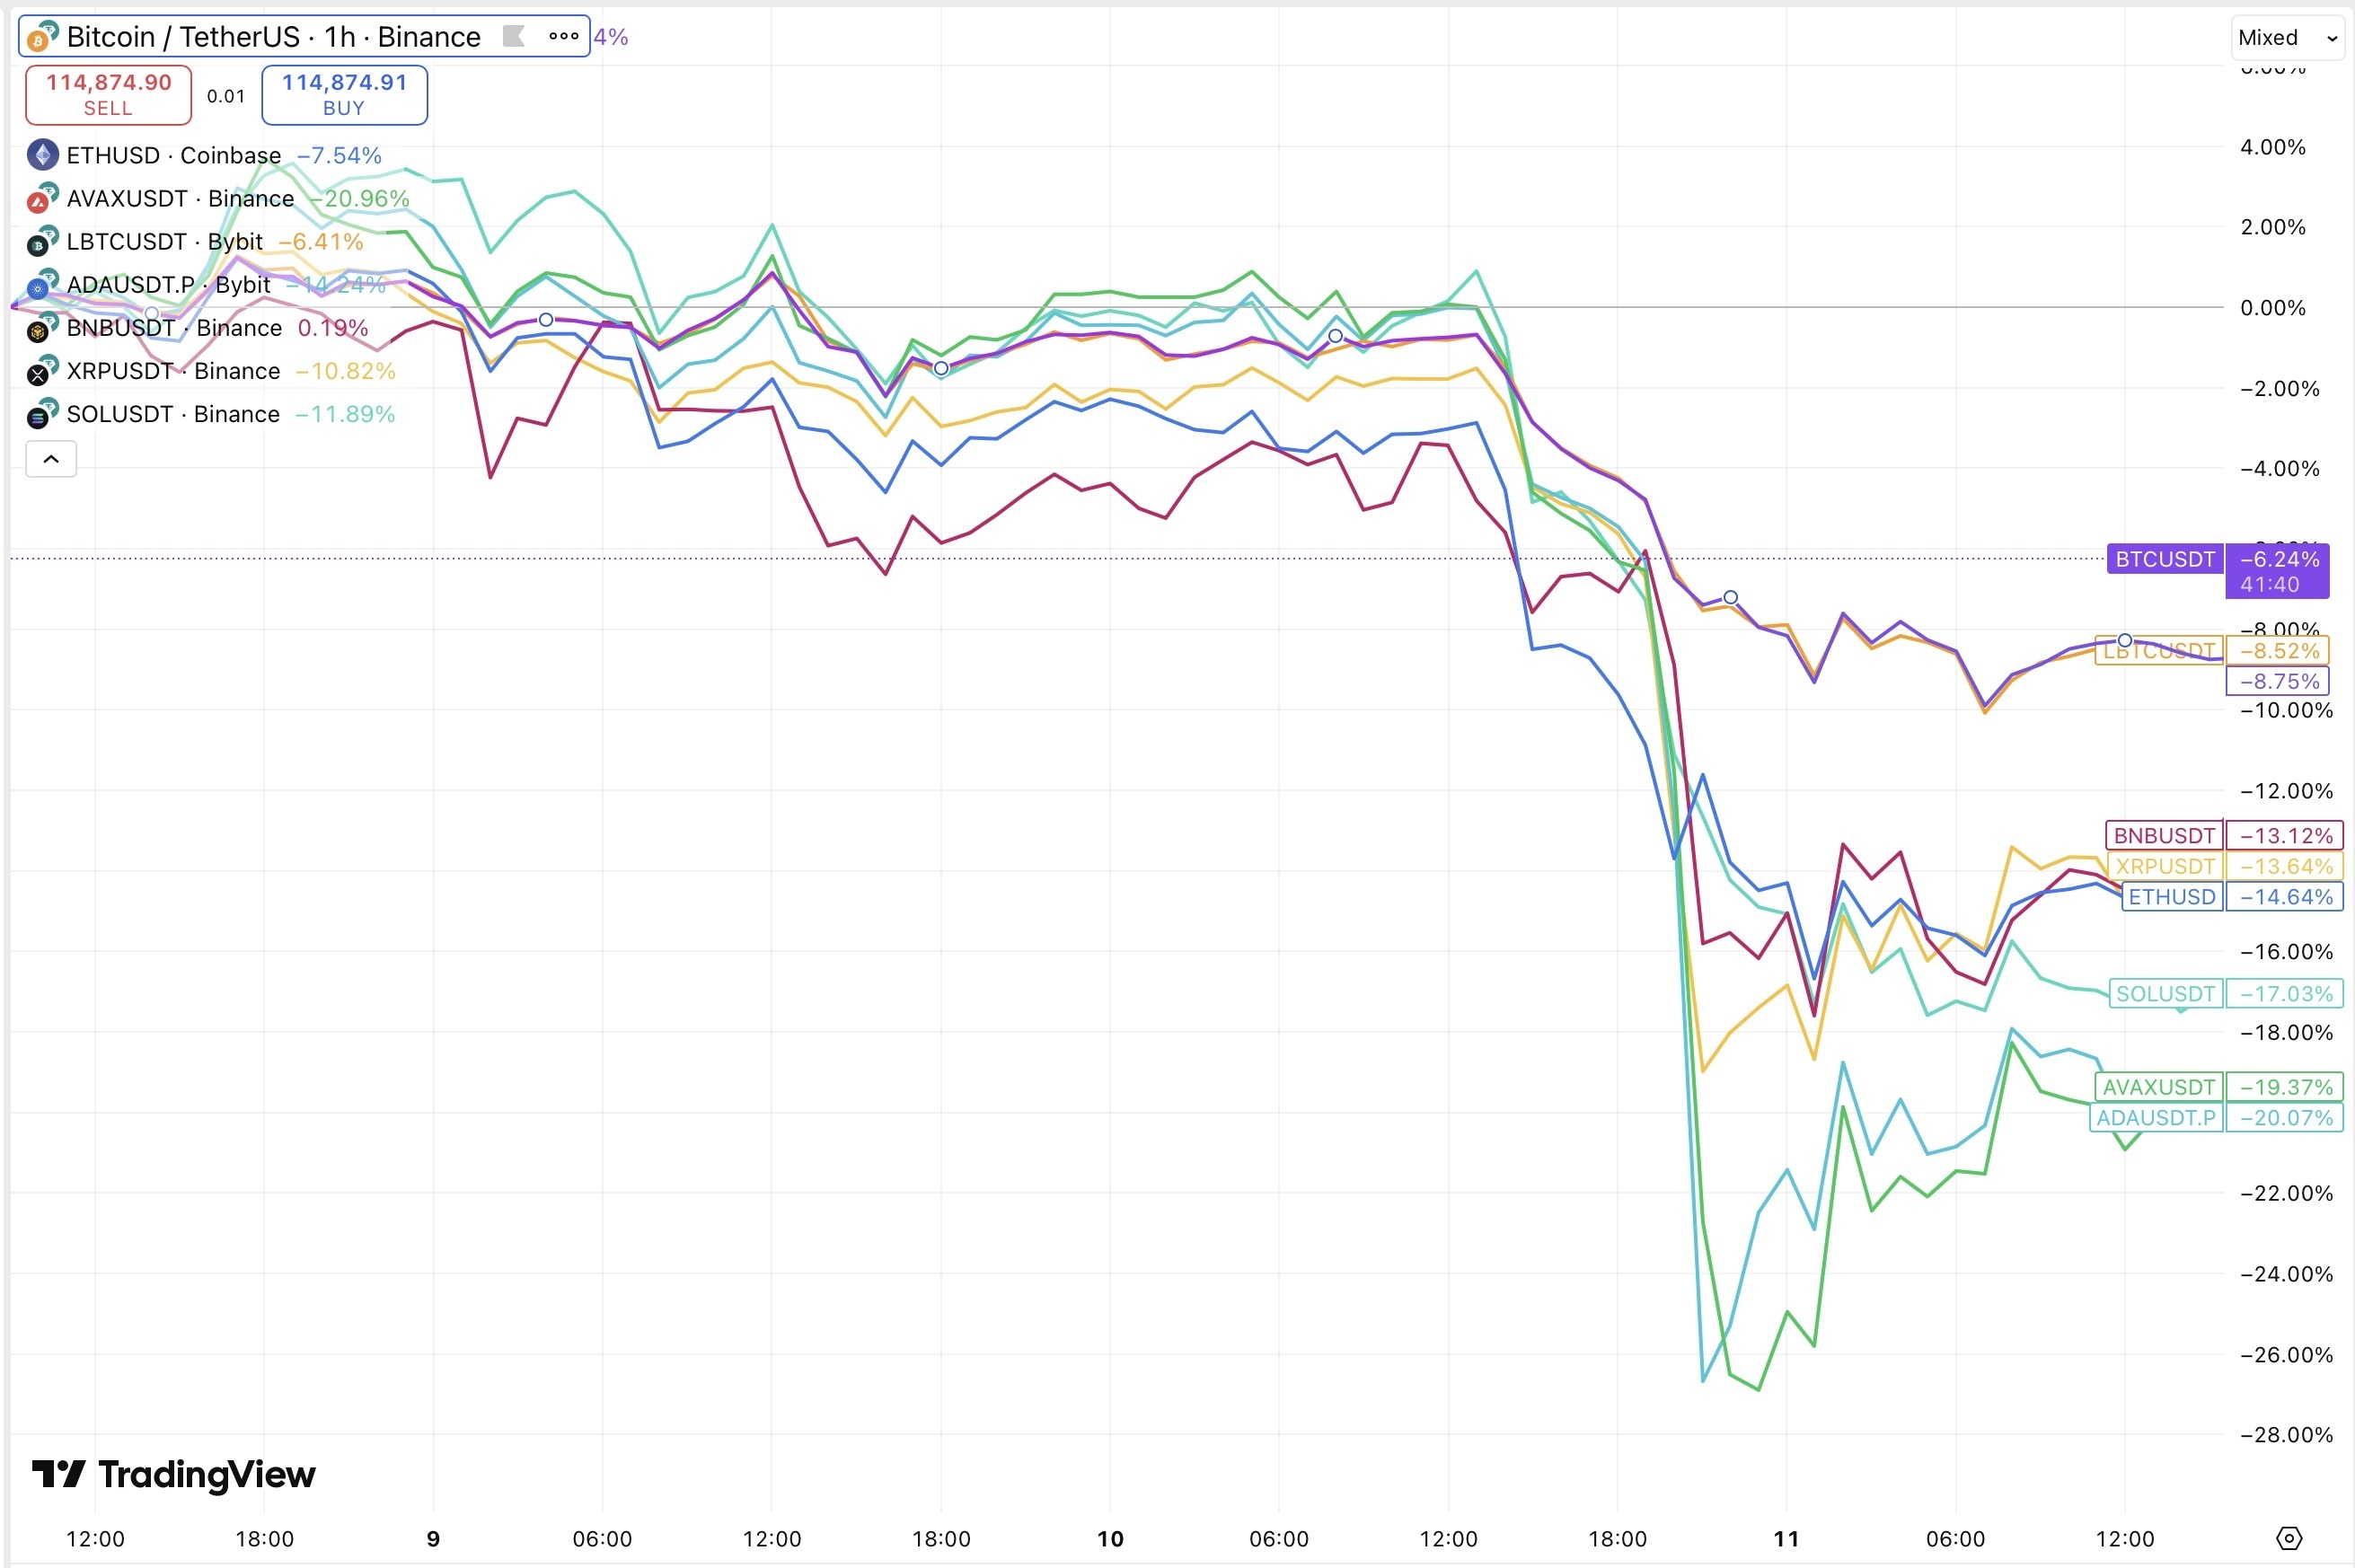Viewport: 2355px width, 1568px height.
Task: Click the AVAXUSDT price scale label
Action: pyautogui.click(x=2158, y=1087)
